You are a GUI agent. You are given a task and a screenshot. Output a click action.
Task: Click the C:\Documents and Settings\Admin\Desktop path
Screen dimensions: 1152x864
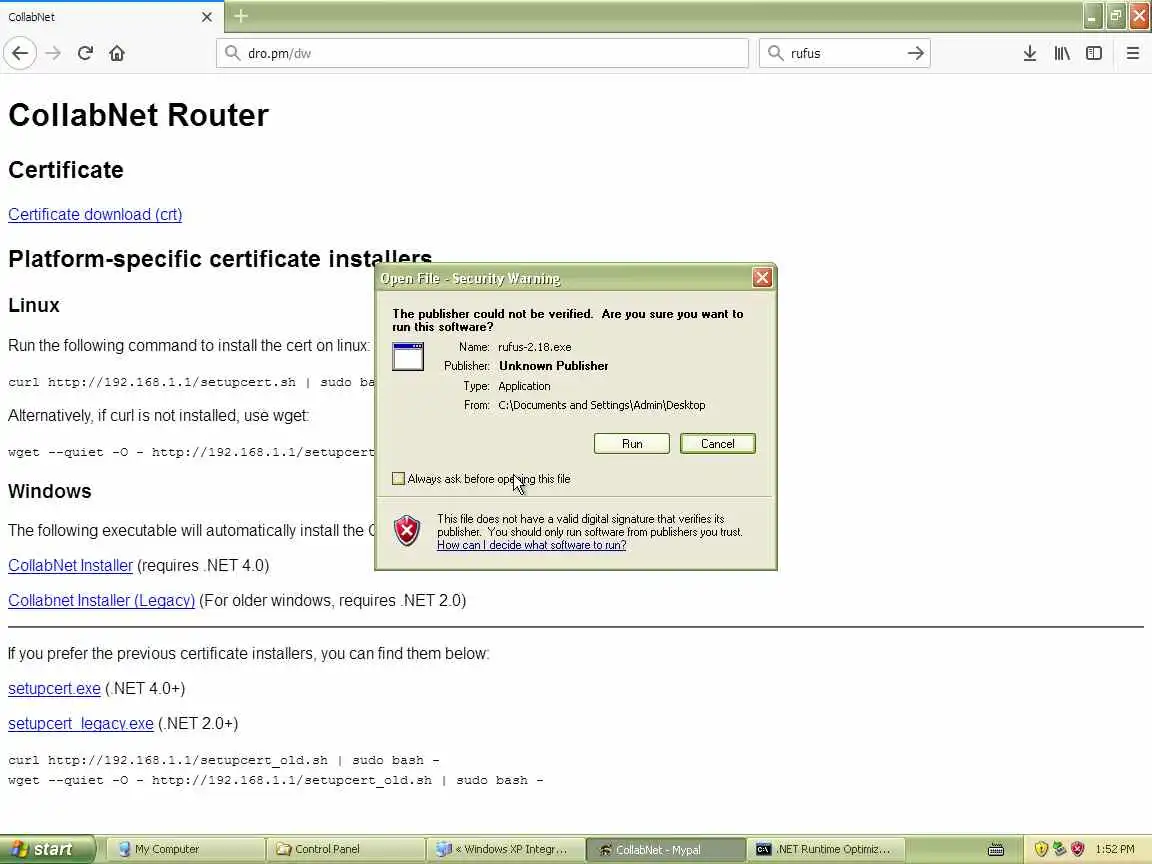coord(601,405)
